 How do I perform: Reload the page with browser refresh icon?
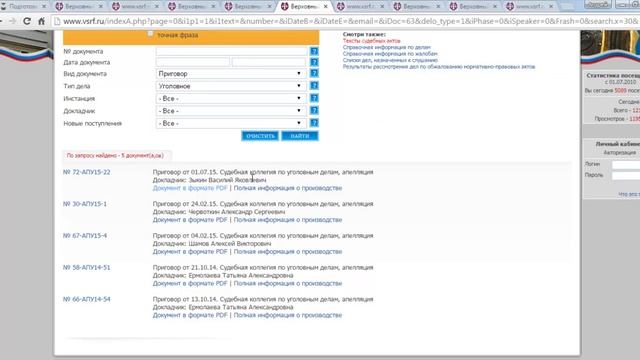27,21
